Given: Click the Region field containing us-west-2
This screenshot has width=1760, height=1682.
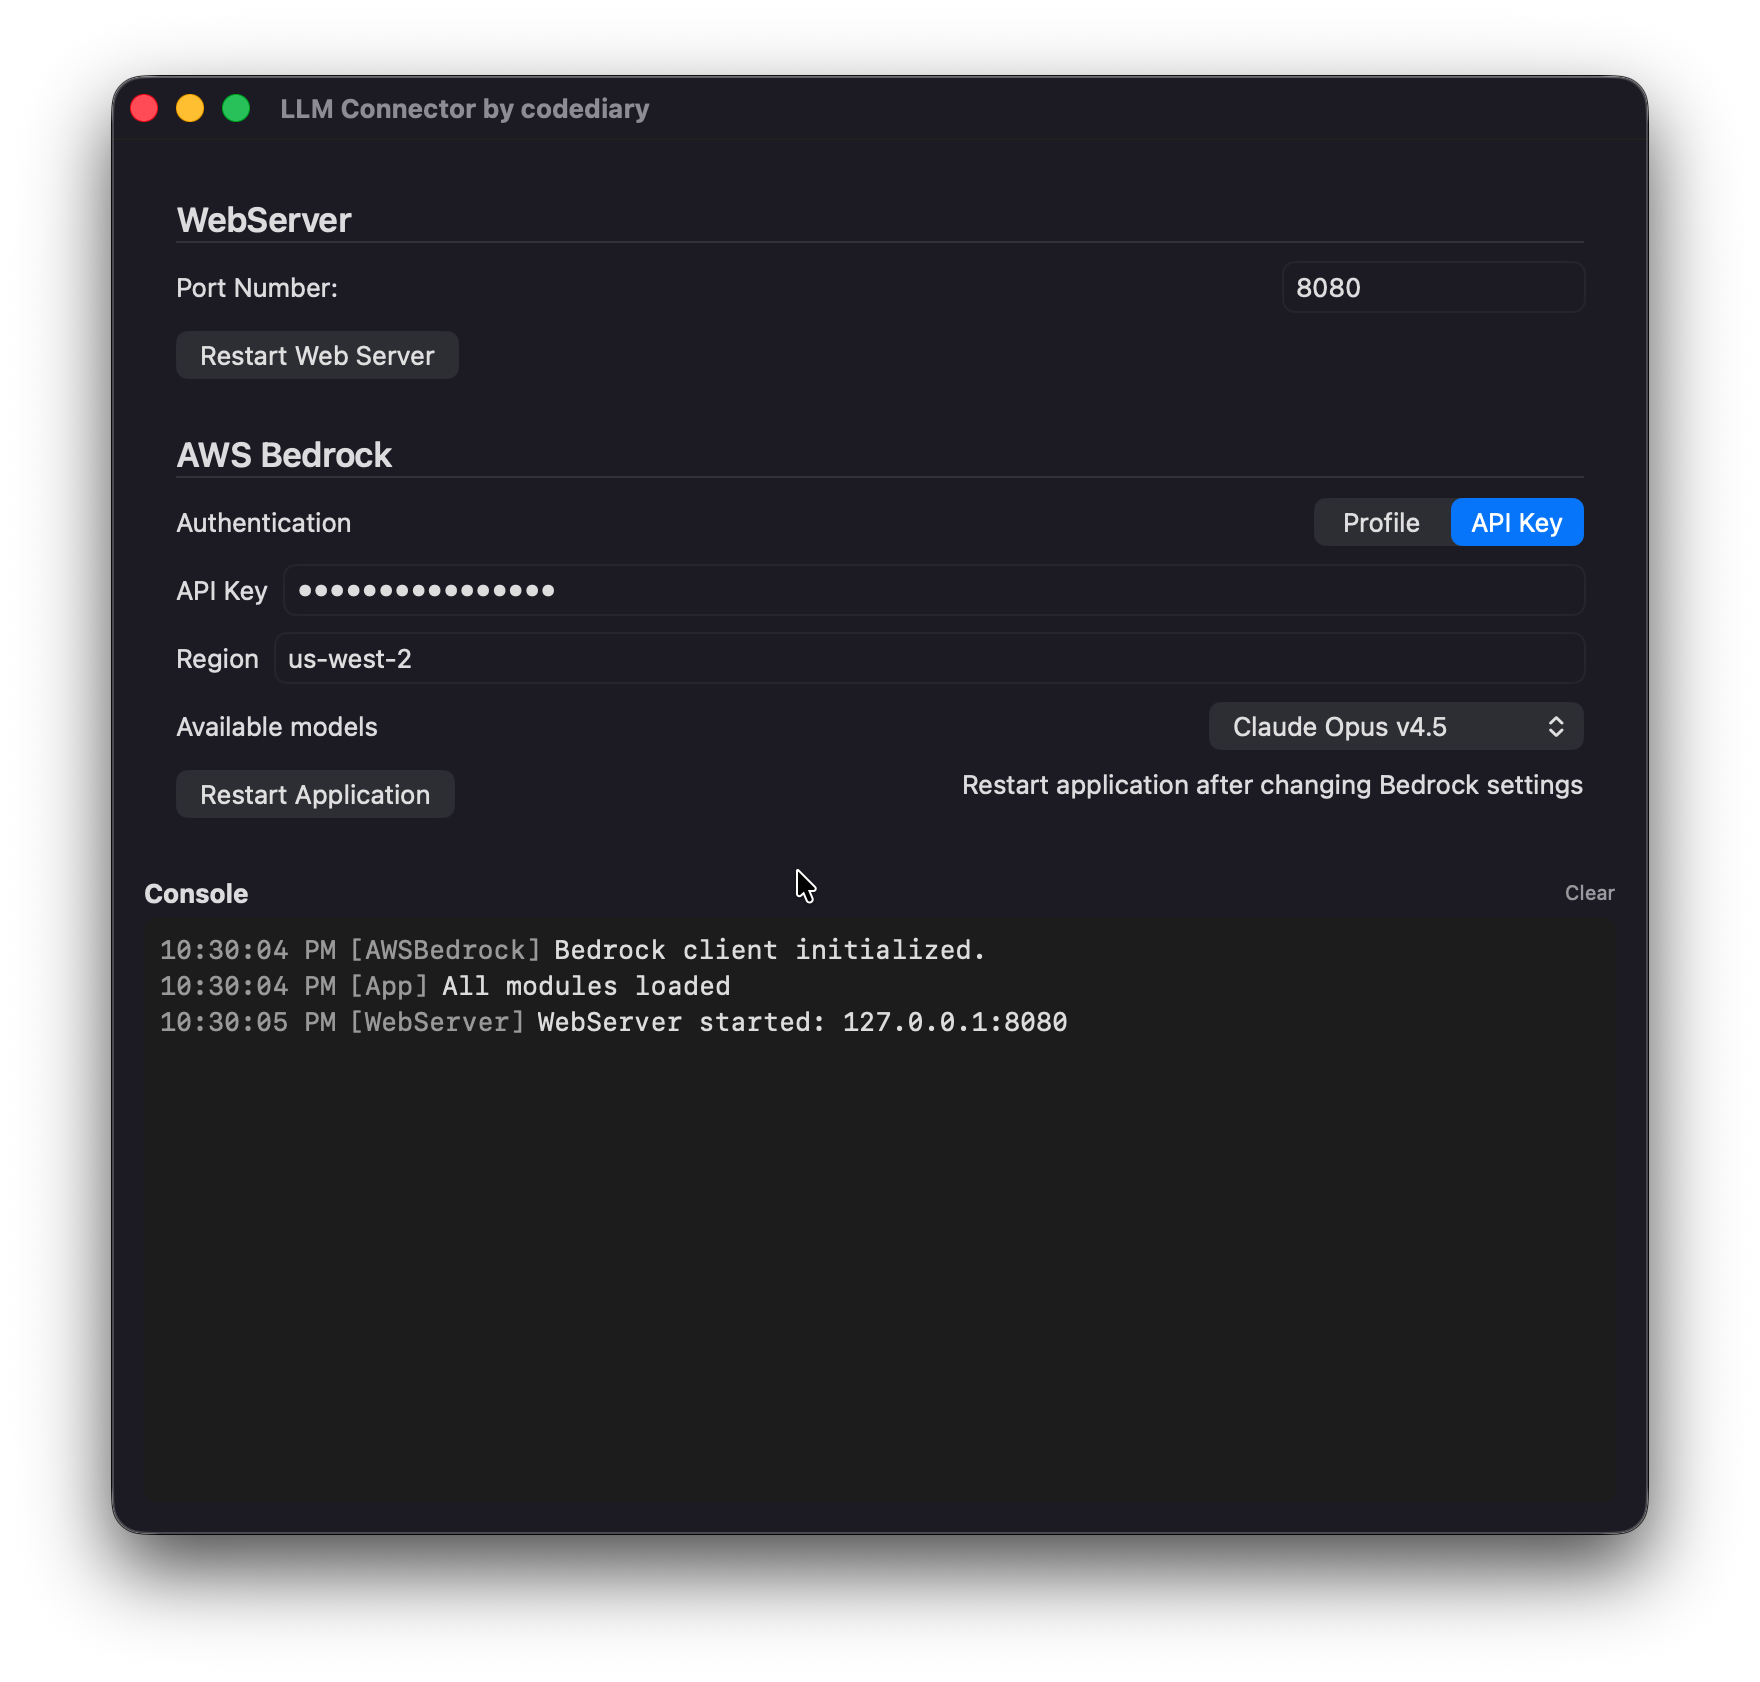Looking at the screenshot, I should (928, 659).
